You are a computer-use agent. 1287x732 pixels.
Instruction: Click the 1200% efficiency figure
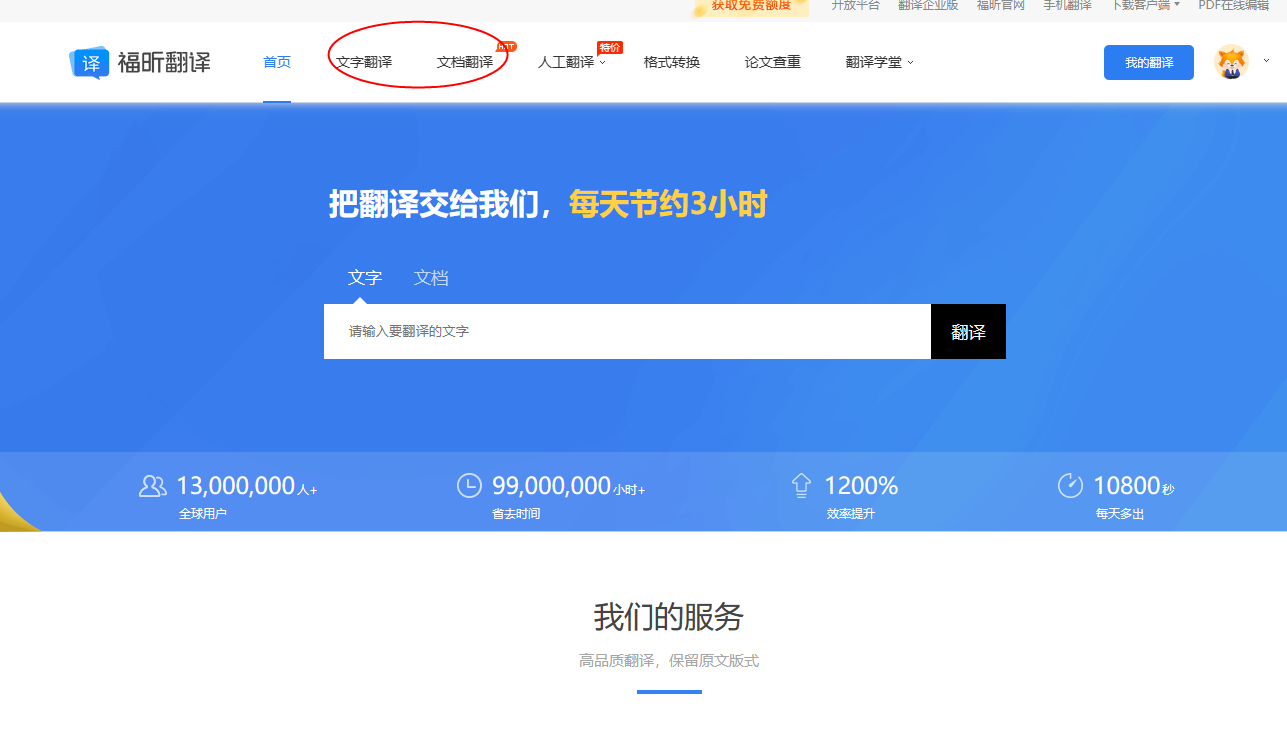coord(861,486)
